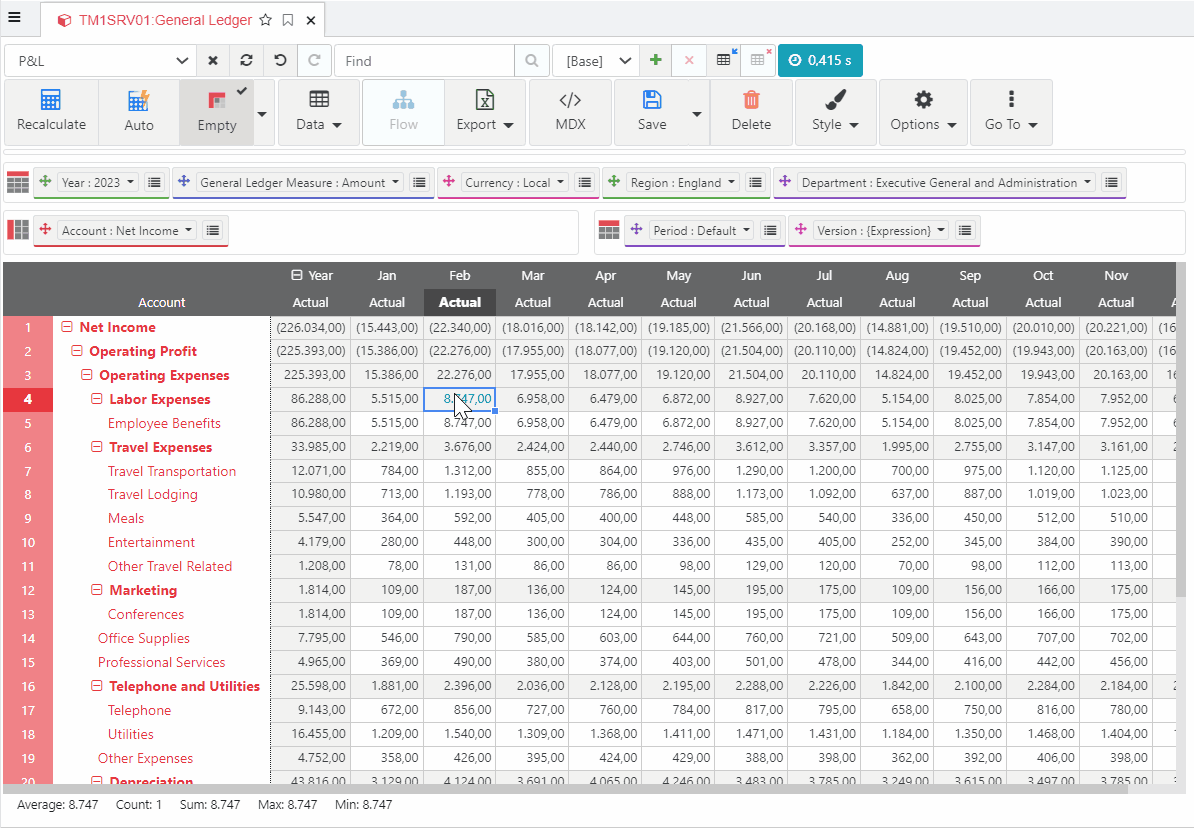Image resolution: width=1194 pixels, height=828 pixels.
Task: Click the refresh view icon
Action: pos(246,61)
